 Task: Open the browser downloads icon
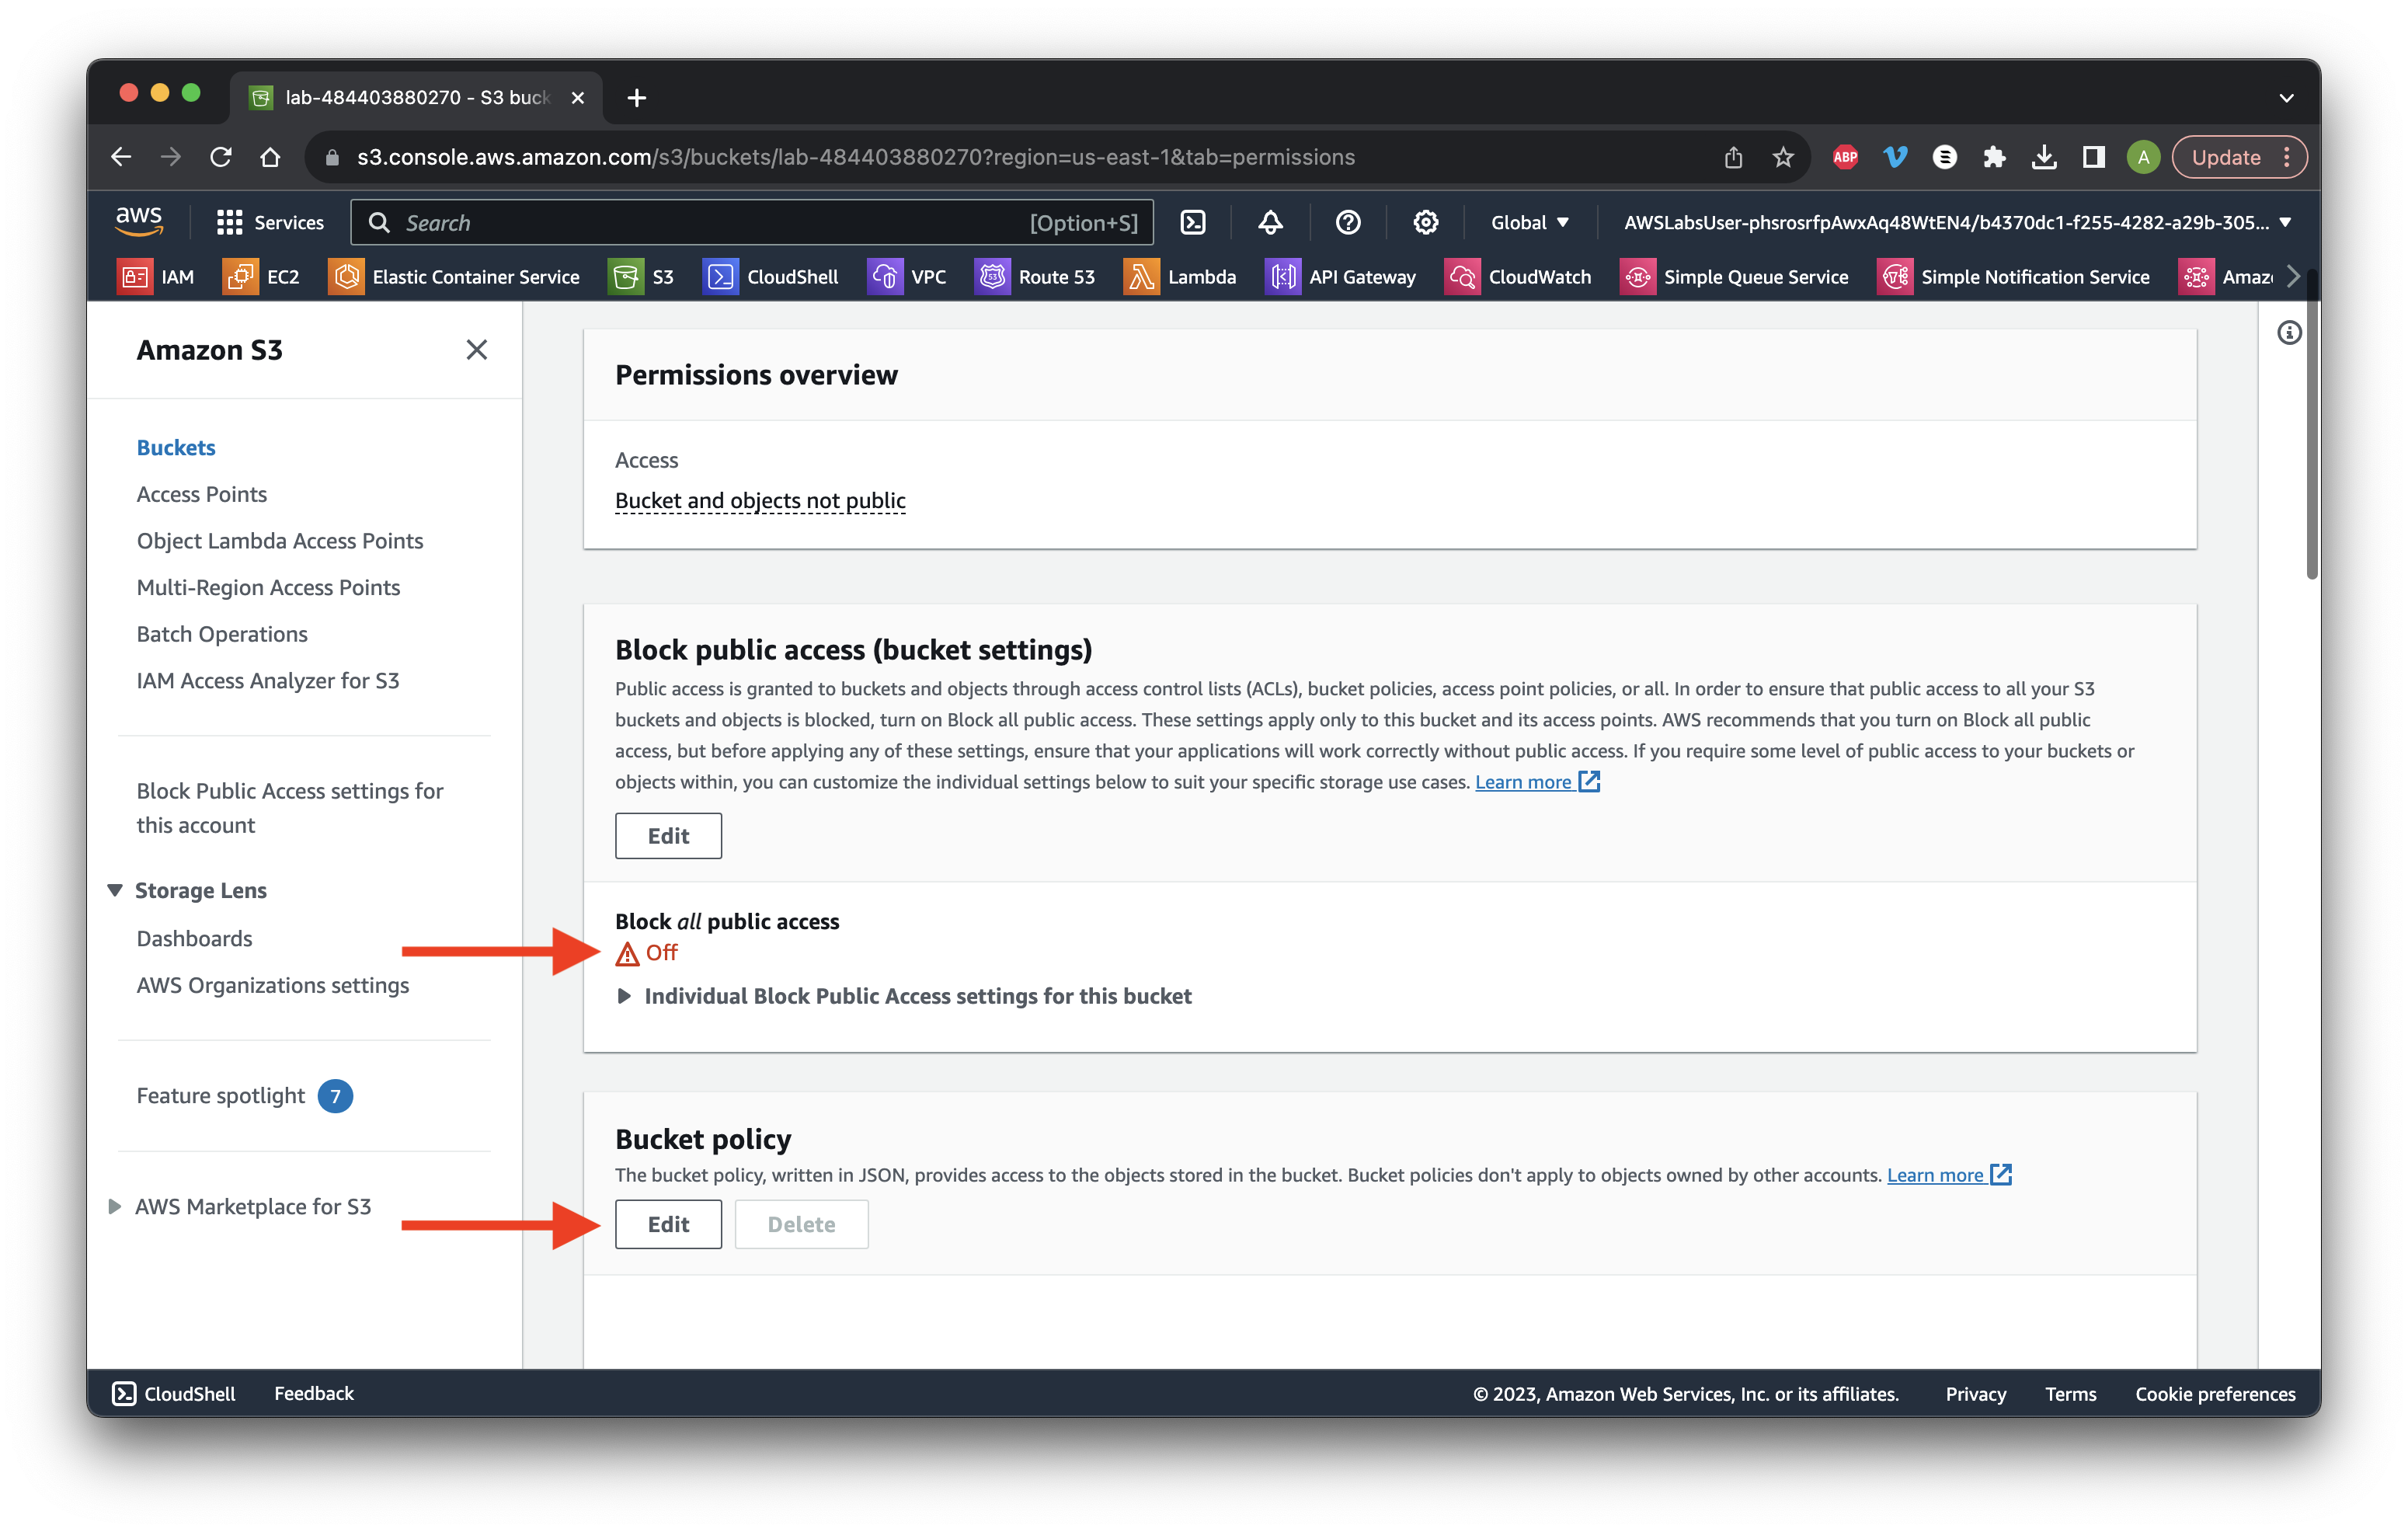[2044, 157]
